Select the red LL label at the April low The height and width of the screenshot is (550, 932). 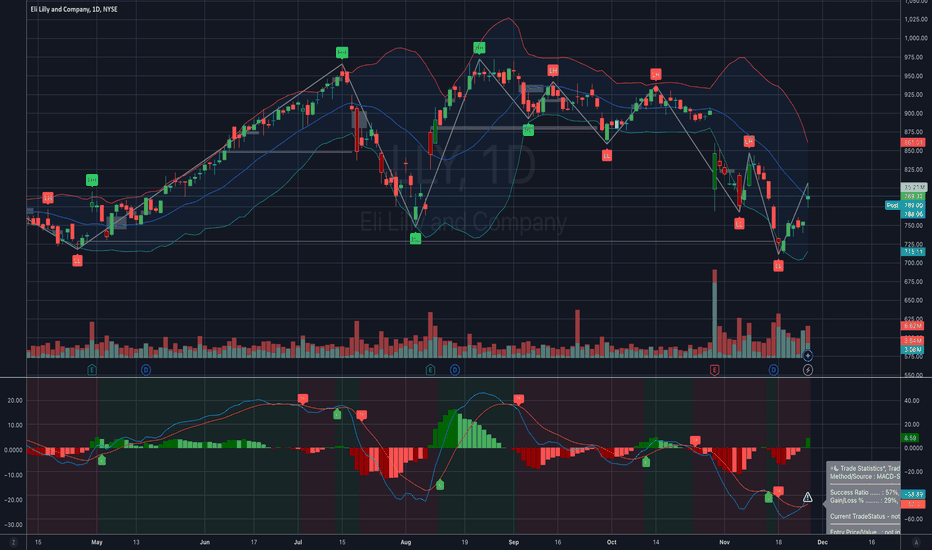77,260
